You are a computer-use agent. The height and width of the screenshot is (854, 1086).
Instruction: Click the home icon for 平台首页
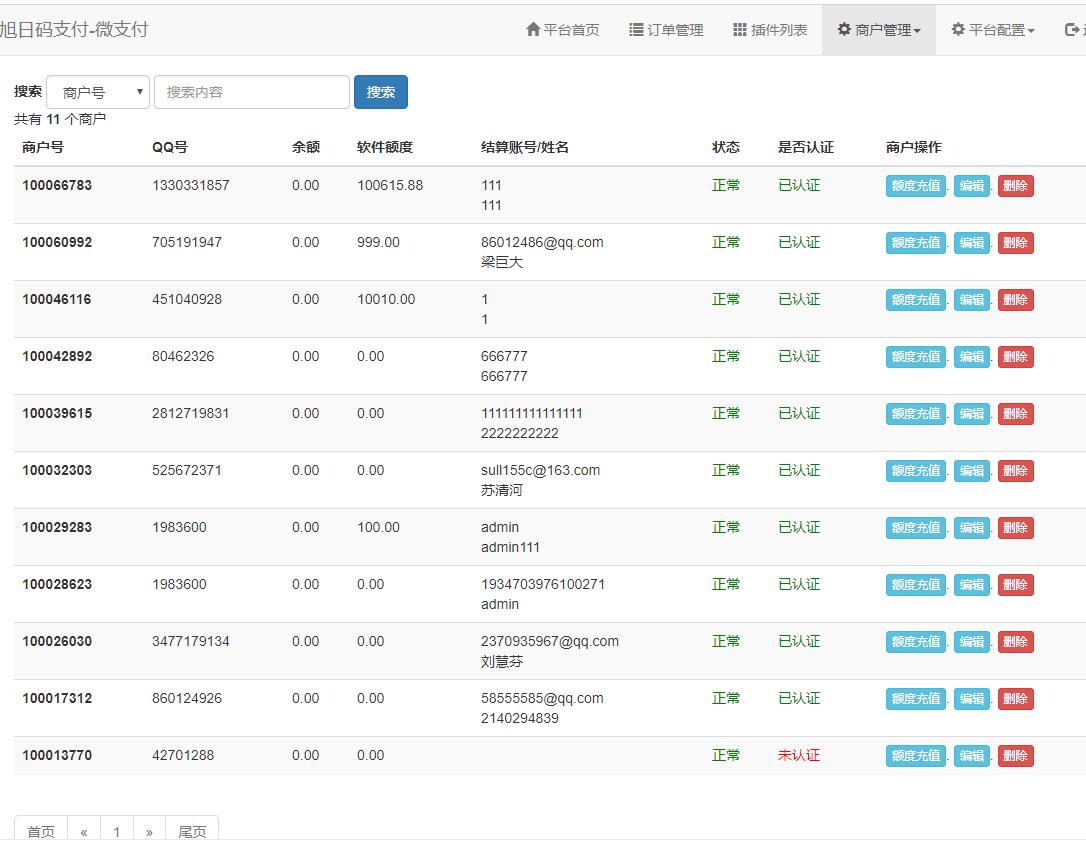click(533, 30)
